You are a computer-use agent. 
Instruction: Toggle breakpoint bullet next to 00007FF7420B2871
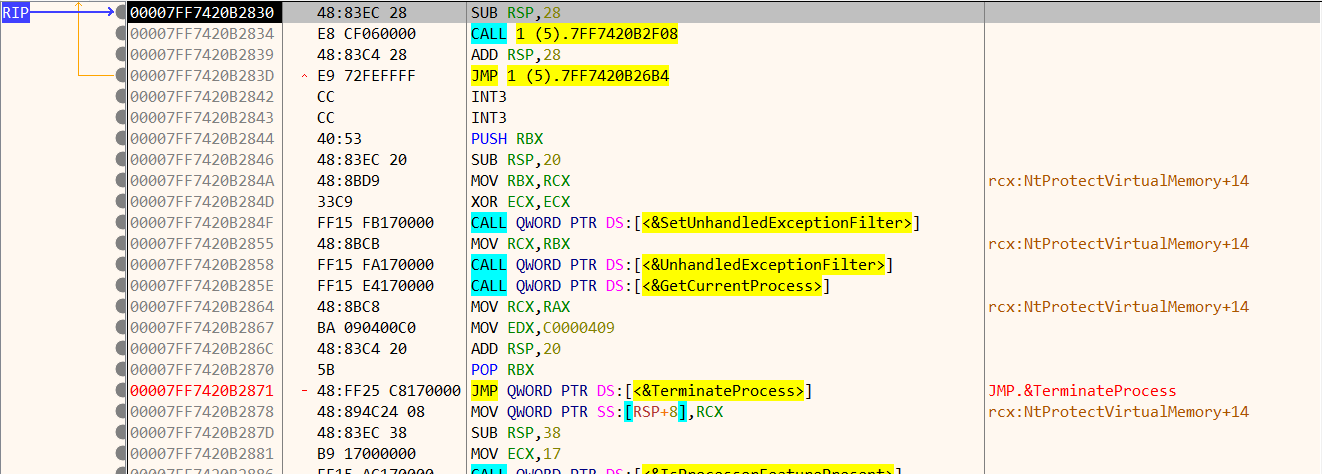[121, 391]
